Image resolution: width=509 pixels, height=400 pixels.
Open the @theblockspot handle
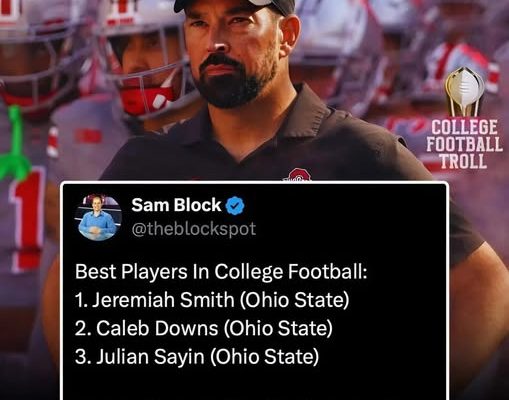point(193,229)
